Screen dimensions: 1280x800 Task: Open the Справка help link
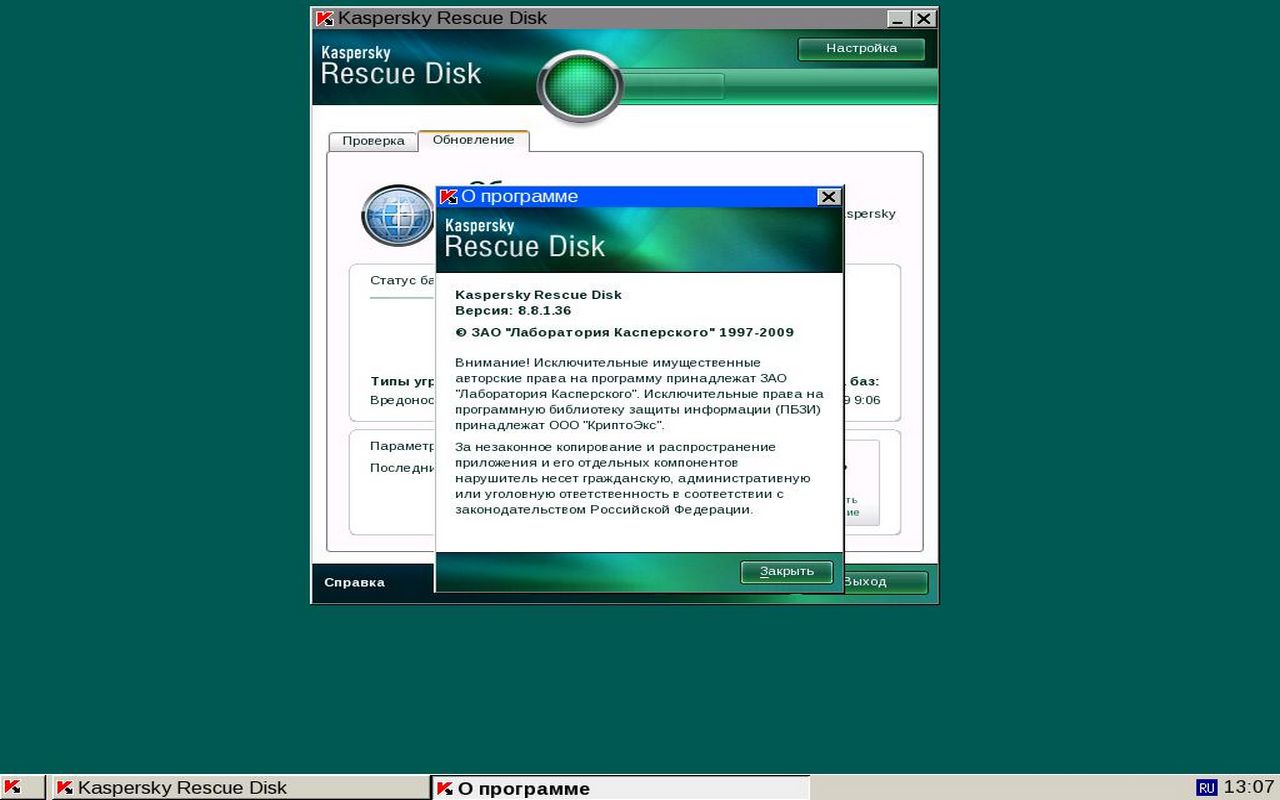354,582
